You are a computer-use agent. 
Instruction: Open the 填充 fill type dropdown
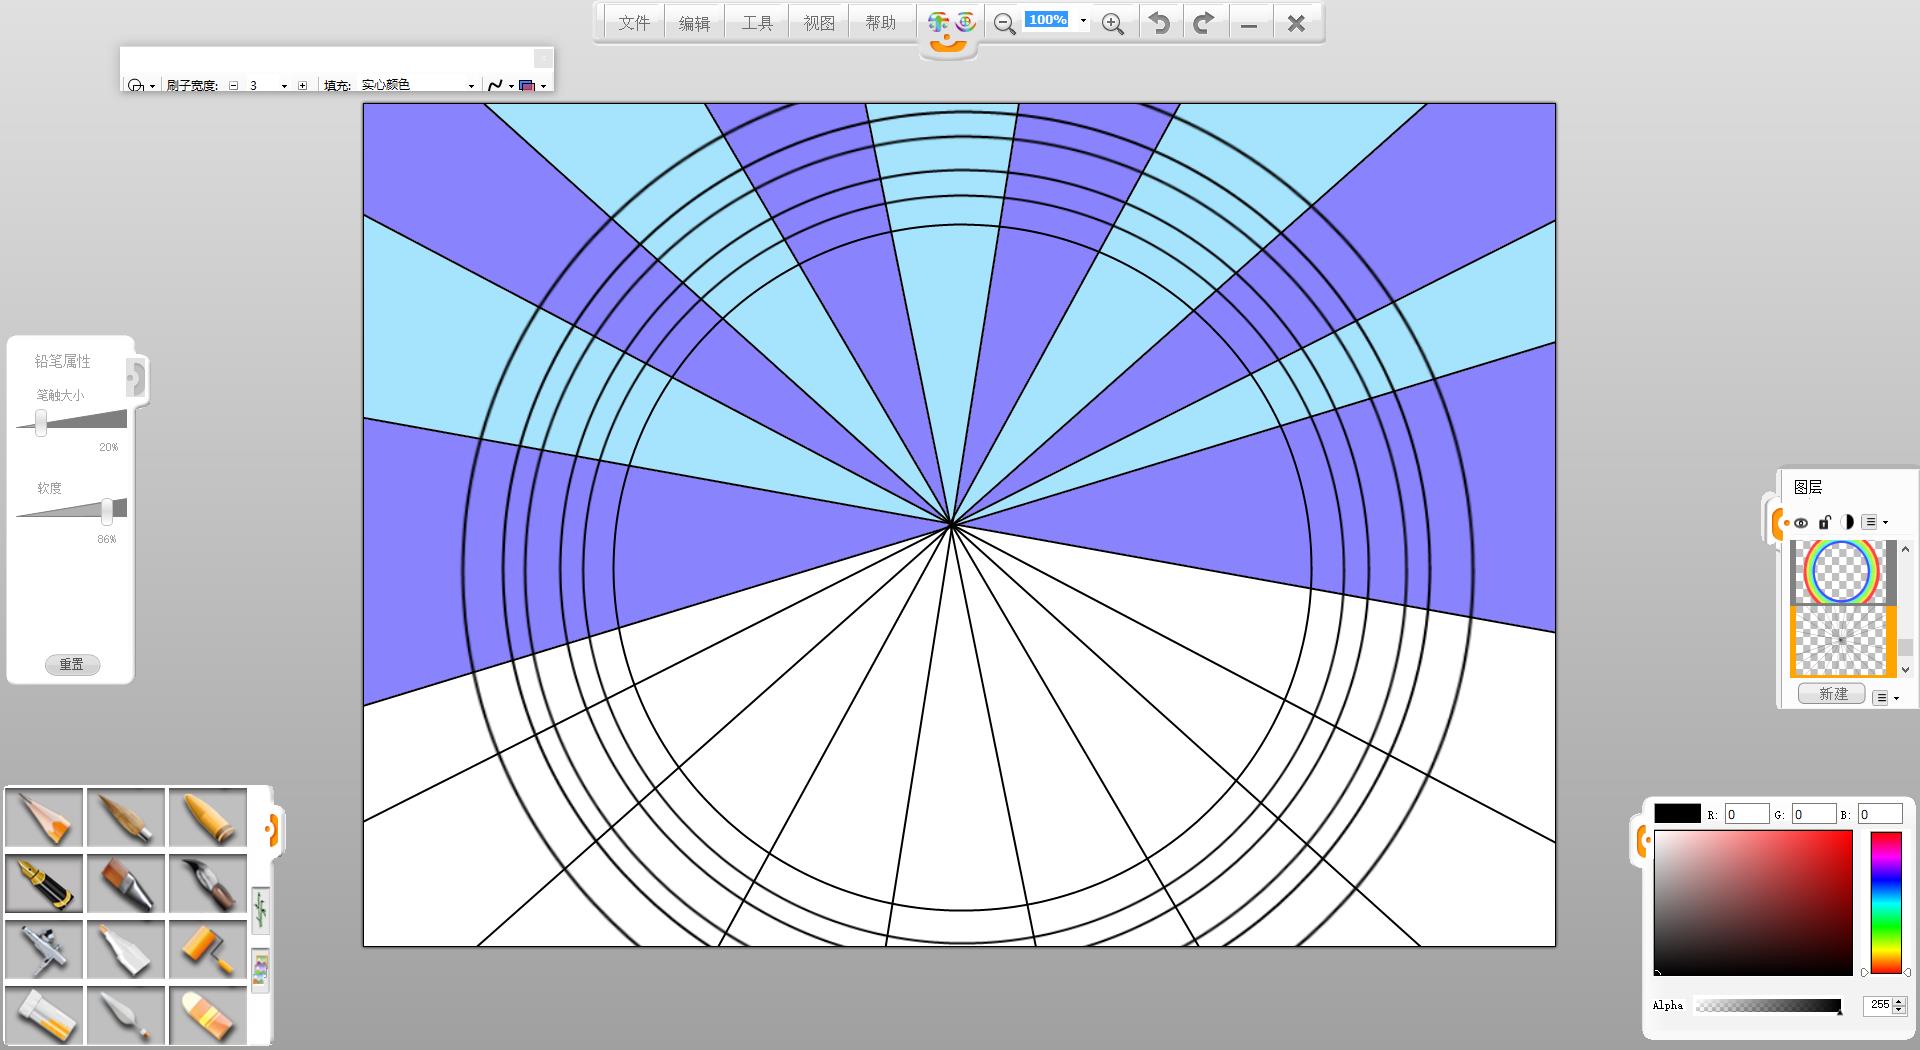(x=471, y=86)
